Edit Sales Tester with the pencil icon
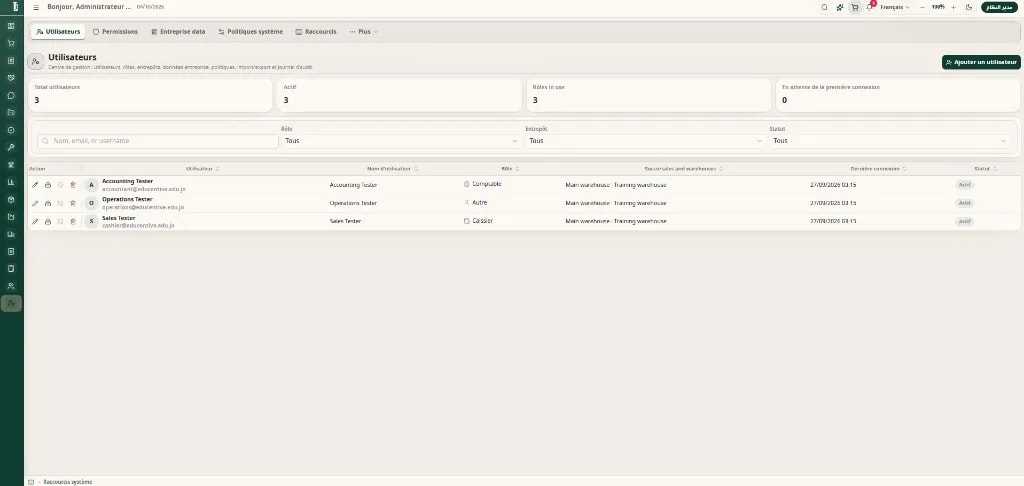 click(35, 221)
